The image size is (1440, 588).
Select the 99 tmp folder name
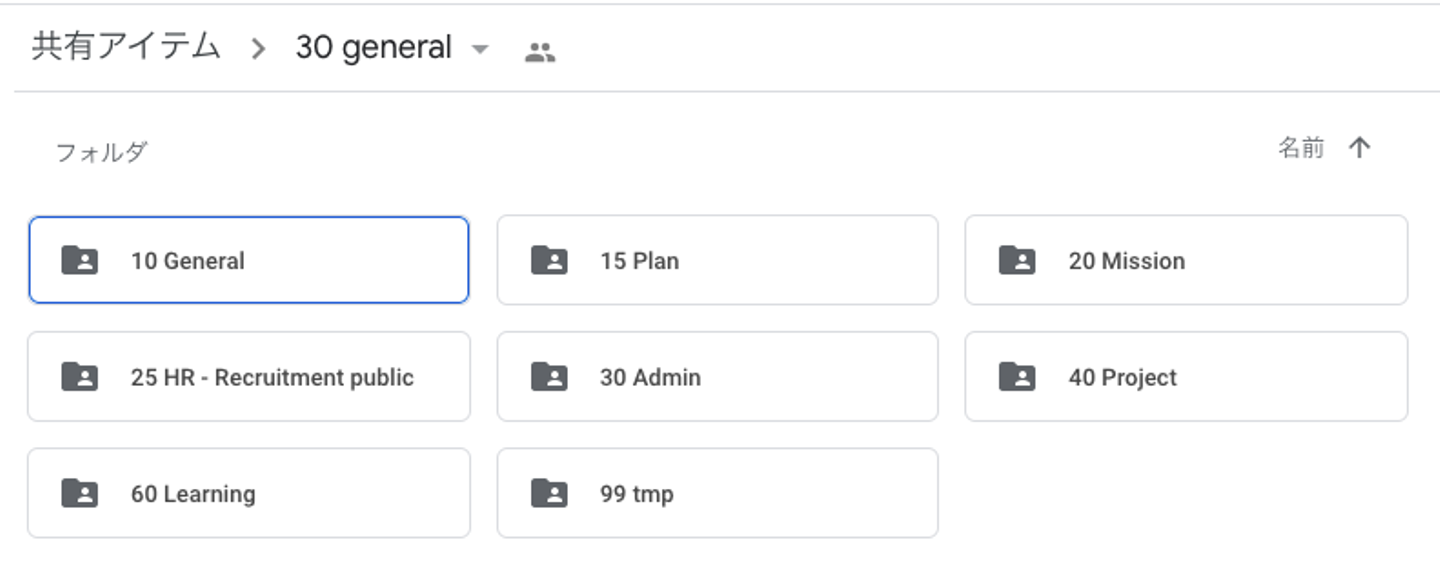(x=637, y=493)
